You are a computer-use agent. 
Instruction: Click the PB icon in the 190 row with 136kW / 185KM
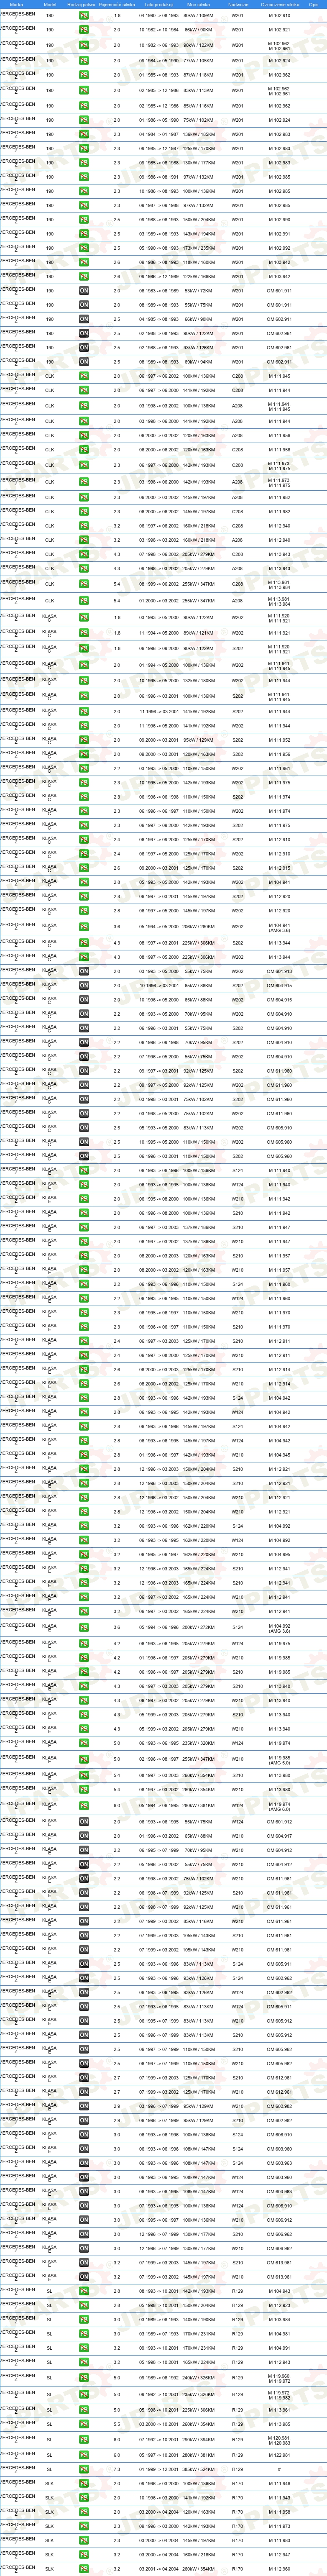pyautogui.click(x=84, y=134)
